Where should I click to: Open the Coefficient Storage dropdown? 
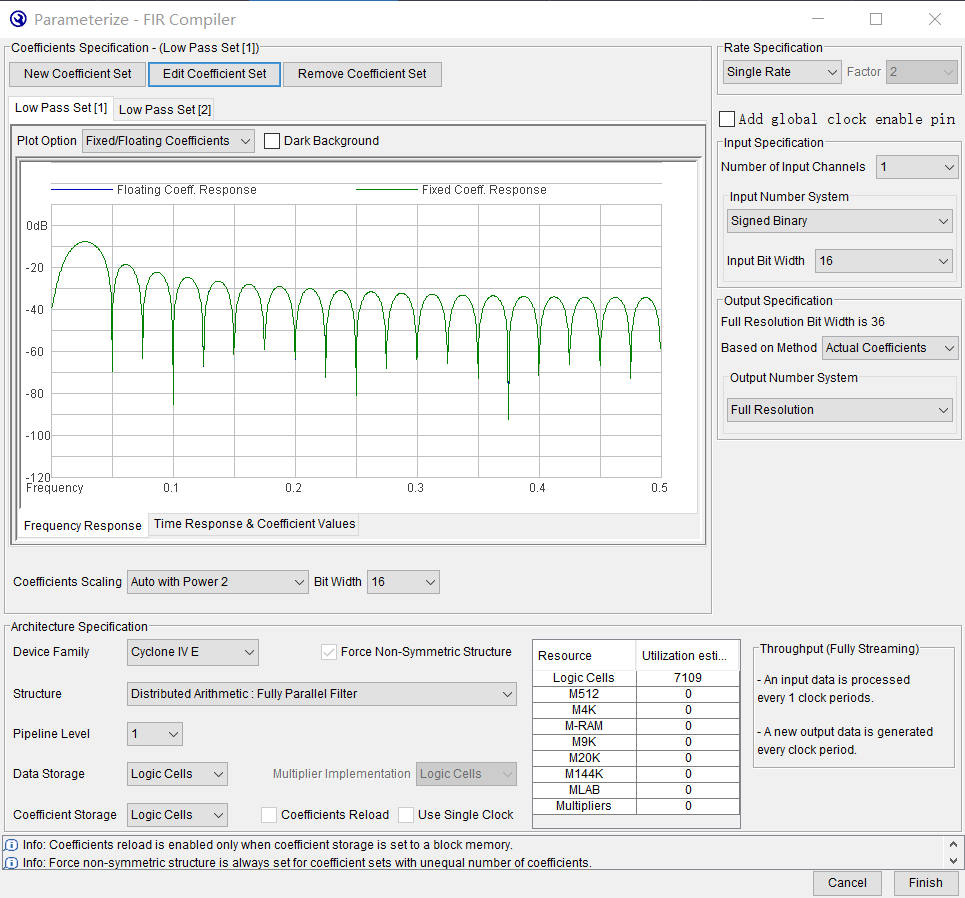(177, 815)
